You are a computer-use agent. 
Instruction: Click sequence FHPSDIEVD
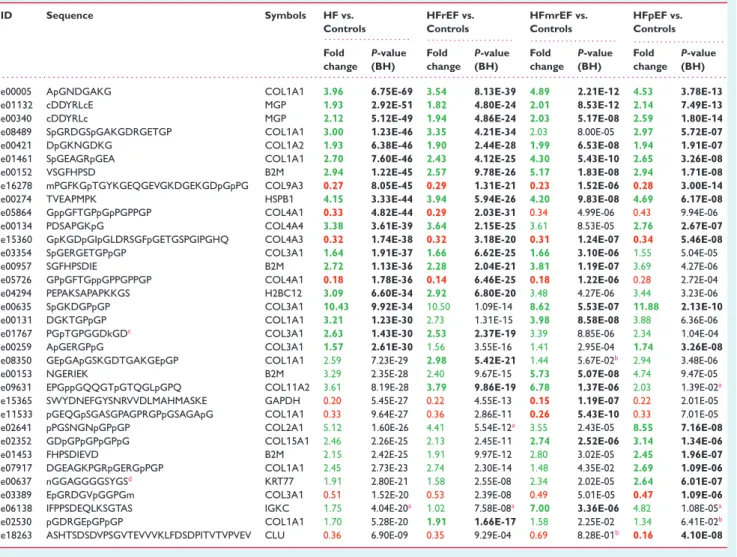click(x=72, y=455)
